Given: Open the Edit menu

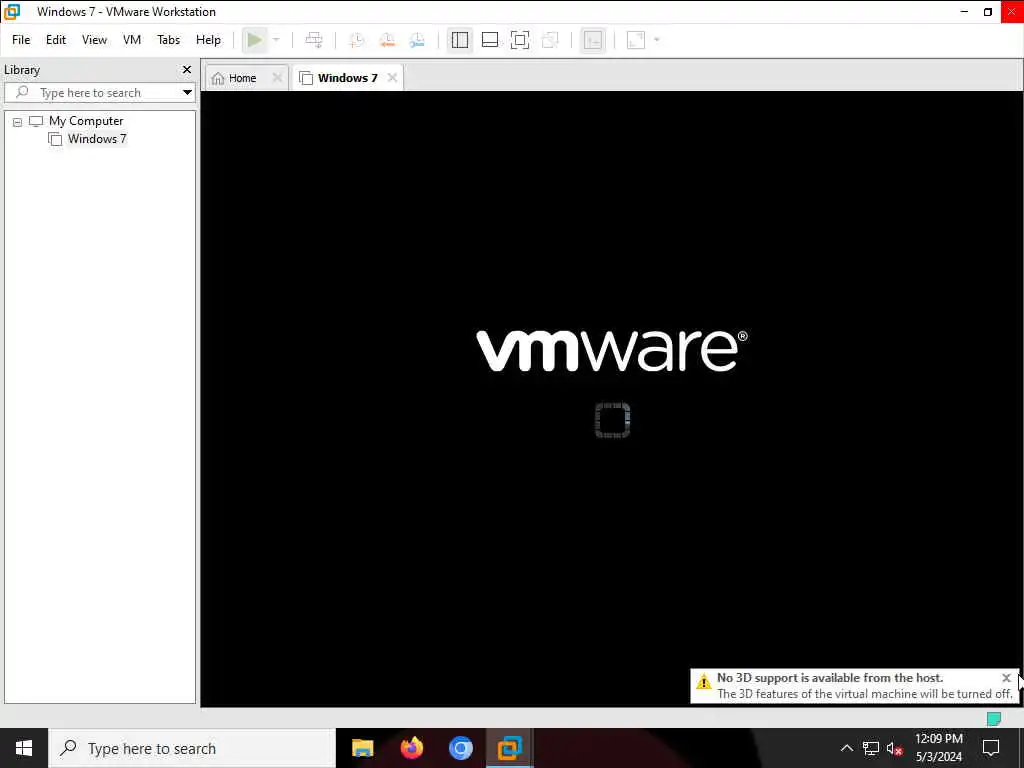Looking at the screenshot, I should (56, 40).
